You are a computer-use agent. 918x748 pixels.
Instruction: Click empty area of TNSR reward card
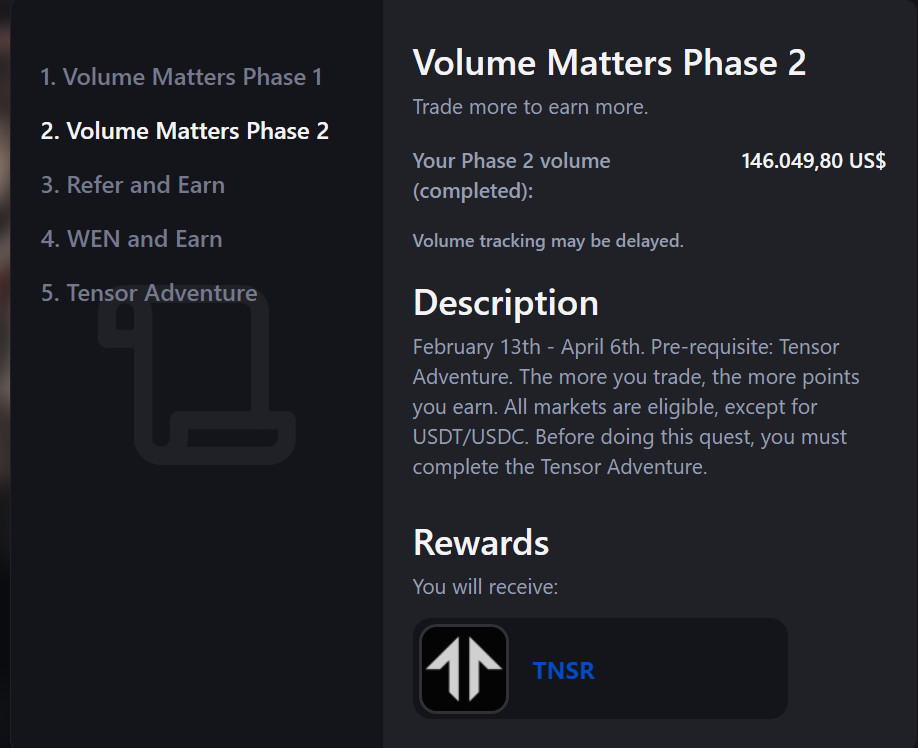coord(700,668)
